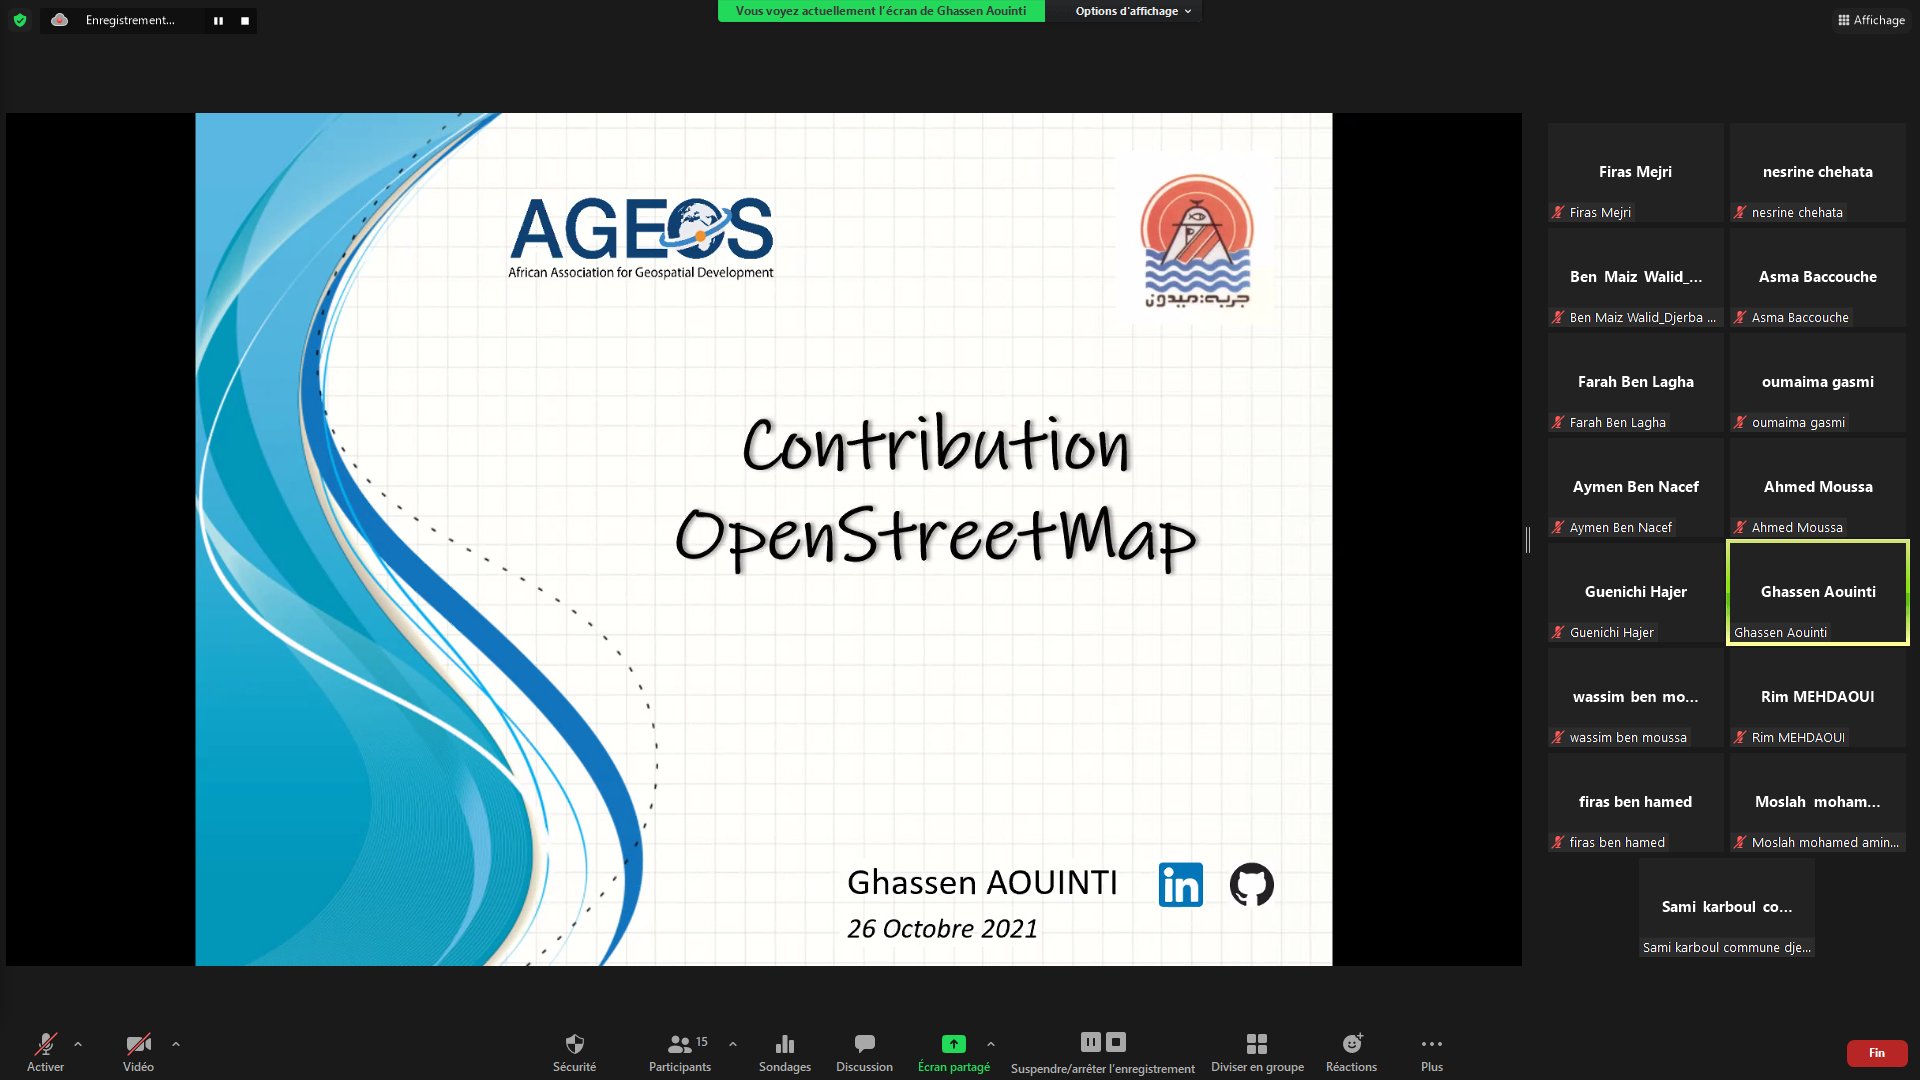Open Sondages polls

coord(785,1053)
